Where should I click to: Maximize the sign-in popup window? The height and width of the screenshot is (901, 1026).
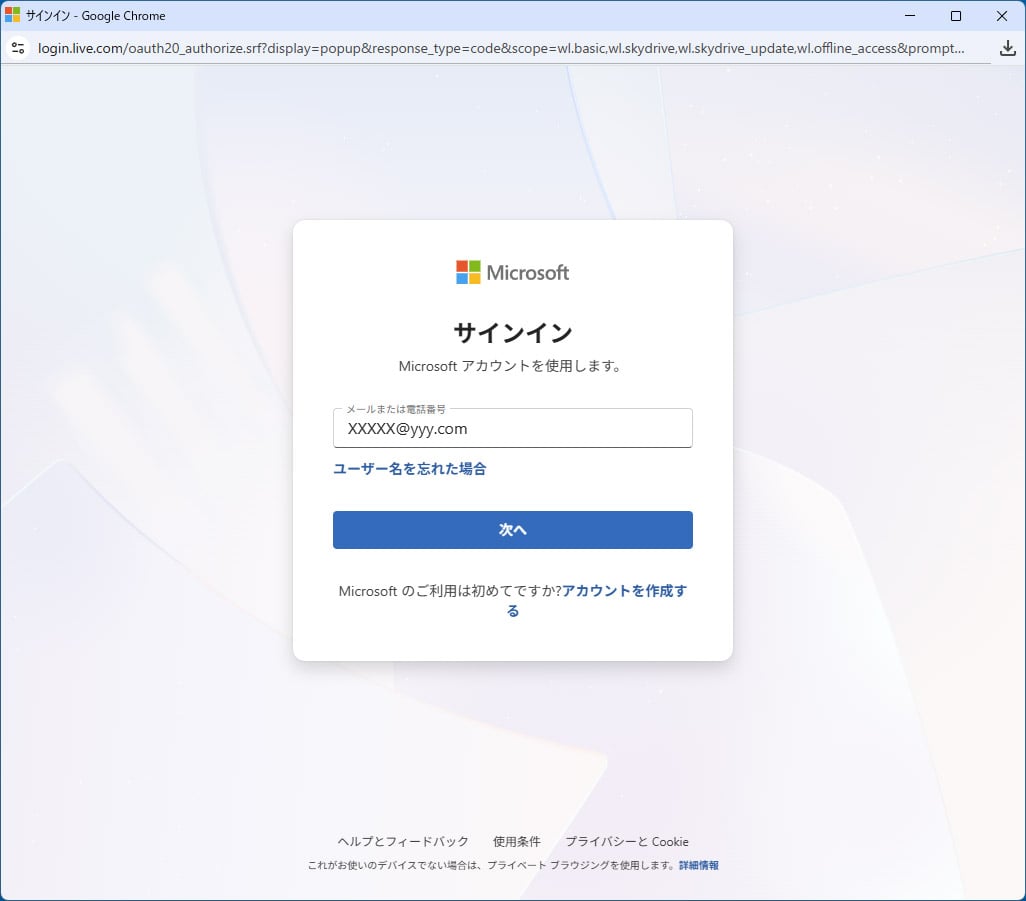click(956, 16)
